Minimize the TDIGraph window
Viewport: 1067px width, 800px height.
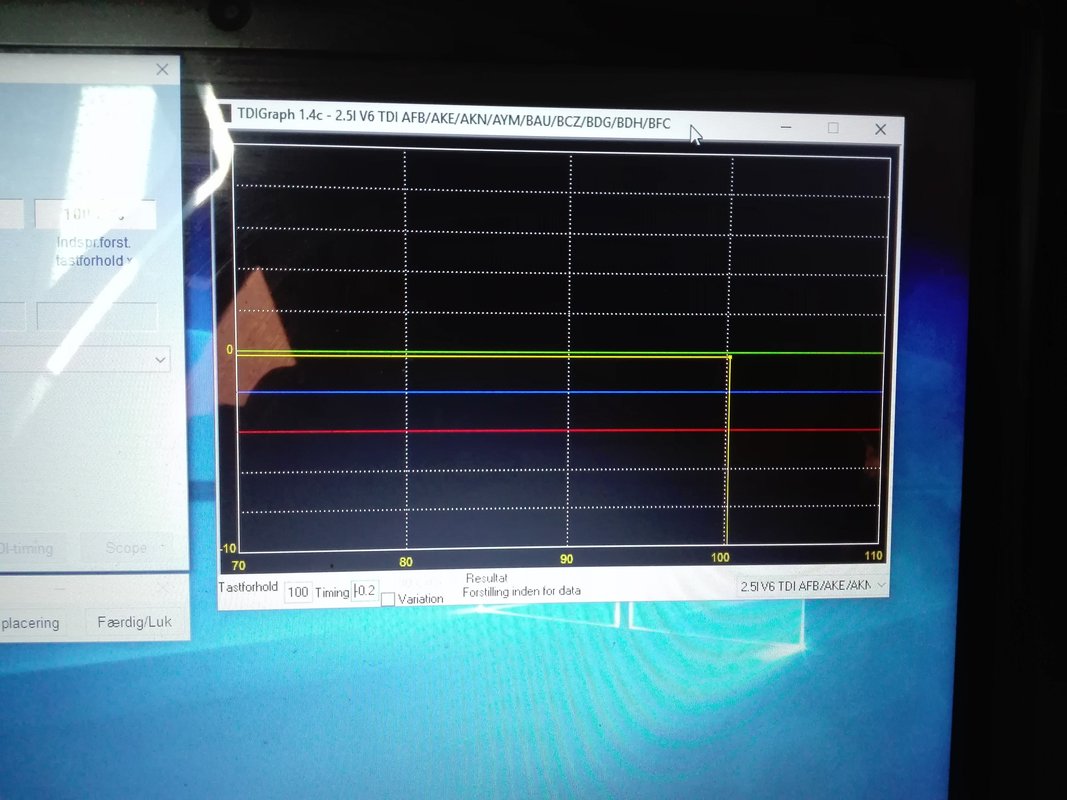pos(786,128)
